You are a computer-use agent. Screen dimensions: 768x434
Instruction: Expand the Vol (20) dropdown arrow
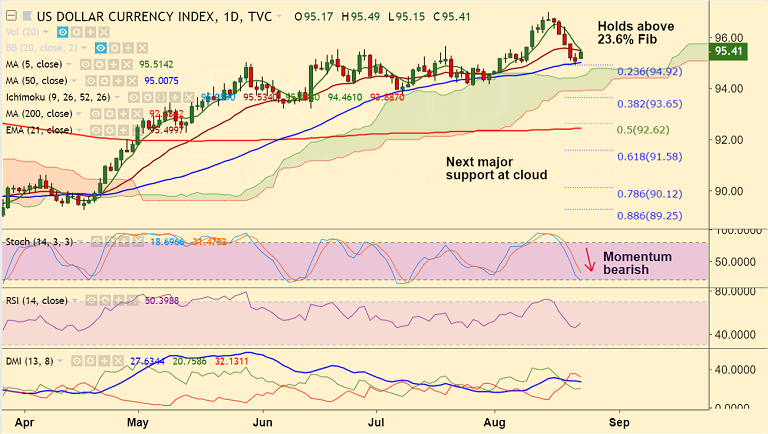(x=46, y=32)
